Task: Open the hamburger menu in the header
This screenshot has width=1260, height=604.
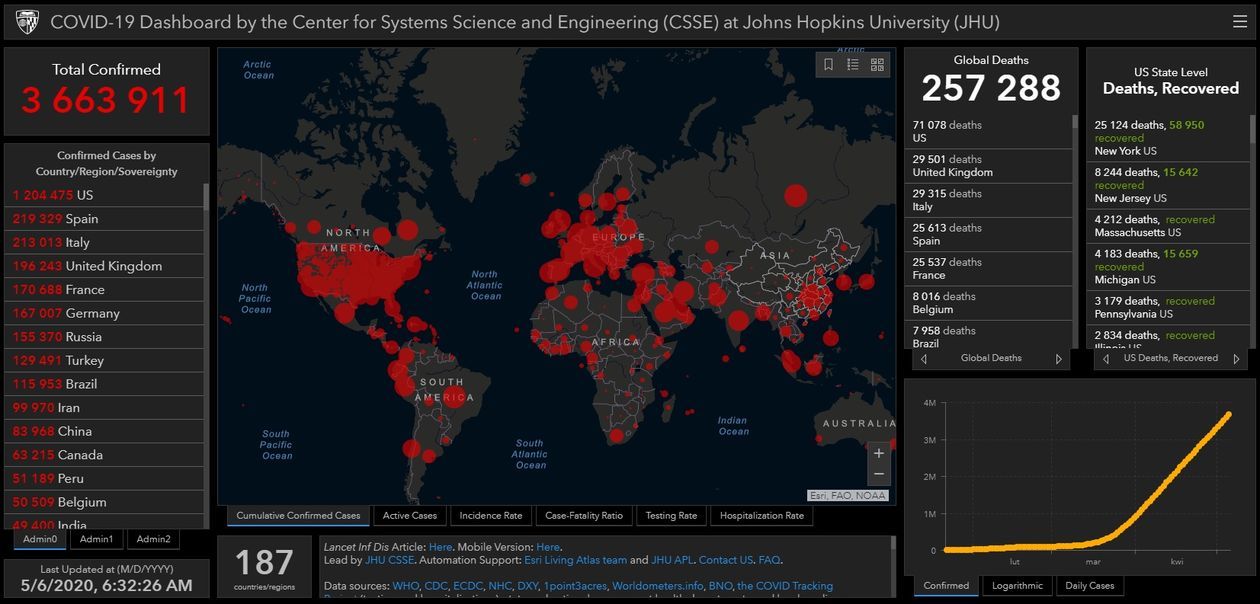Action: [x=1239, y=22]
